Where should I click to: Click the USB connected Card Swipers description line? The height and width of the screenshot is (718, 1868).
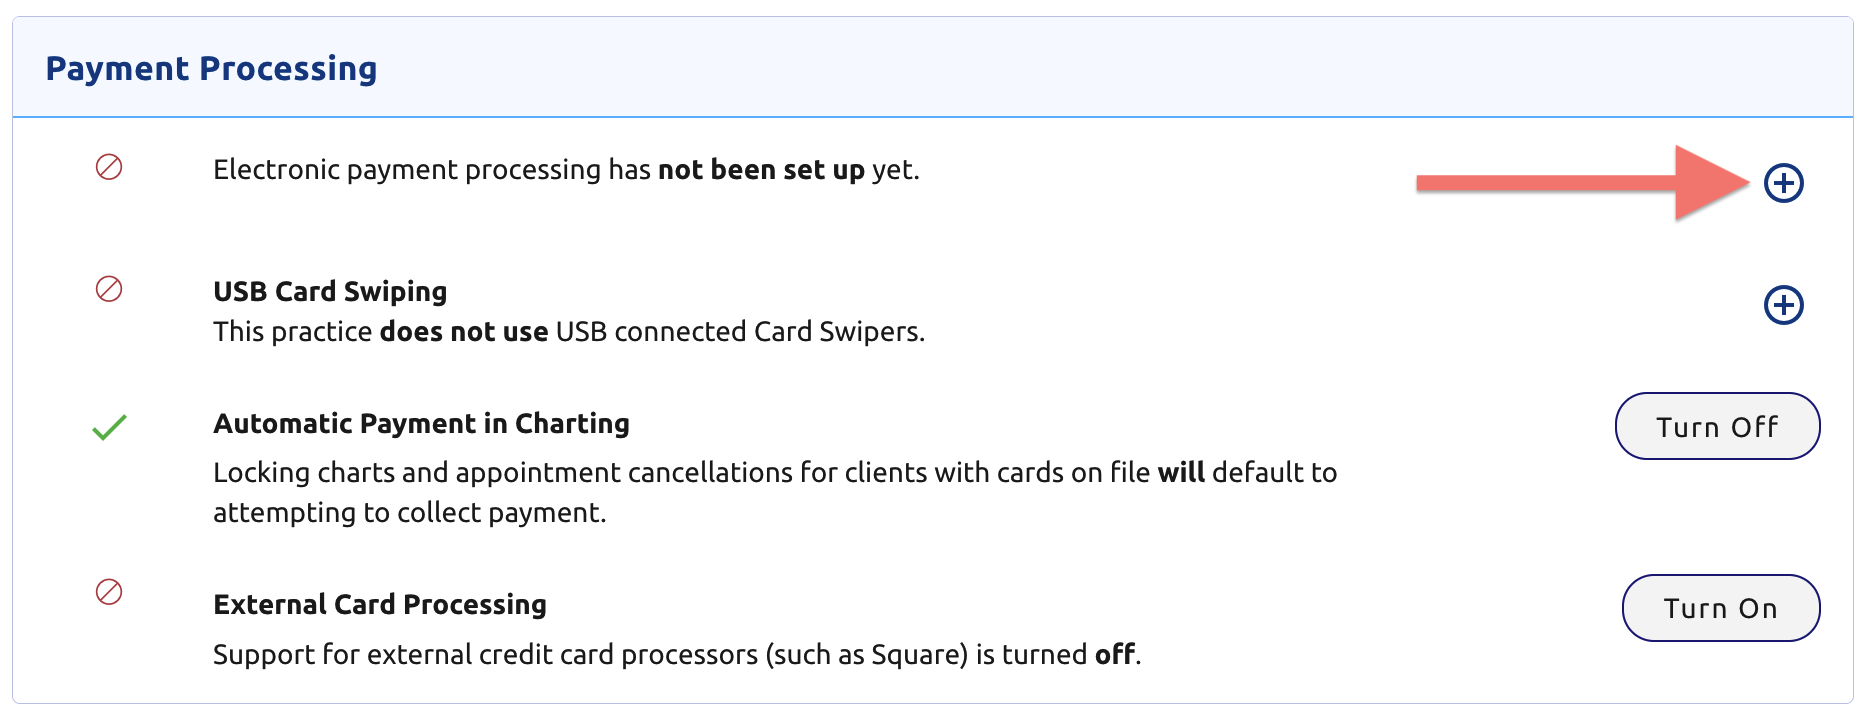click(569, 332)
